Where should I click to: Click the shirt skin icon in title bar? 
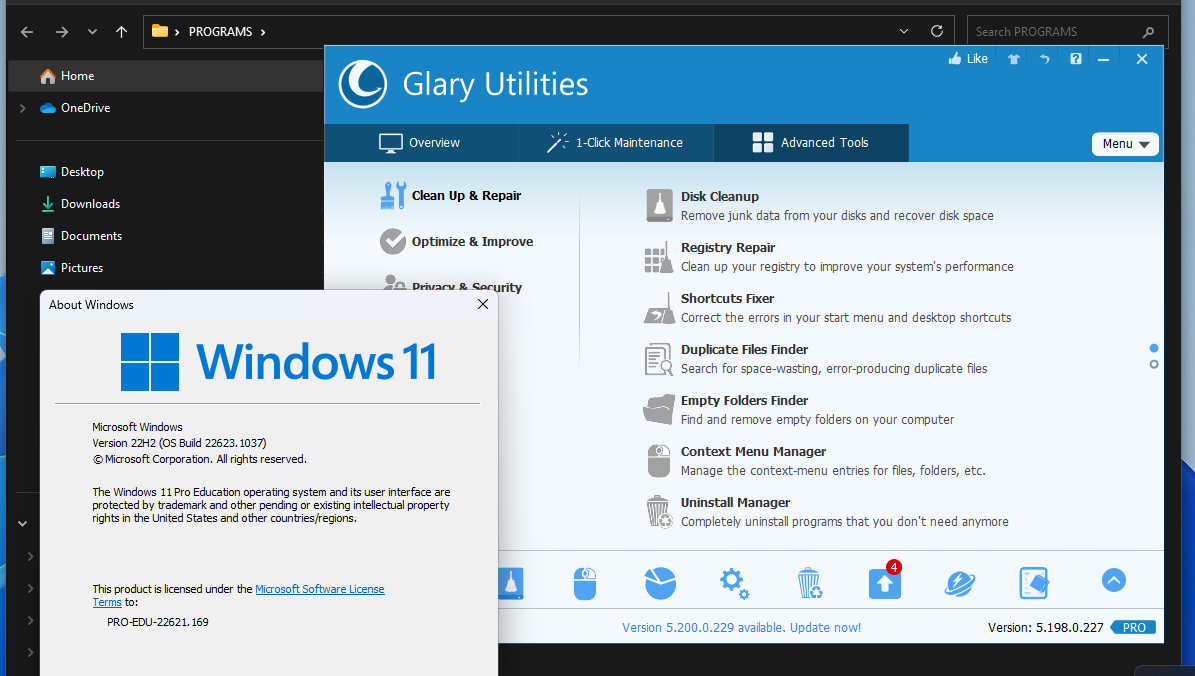[x=1014, y=59]
